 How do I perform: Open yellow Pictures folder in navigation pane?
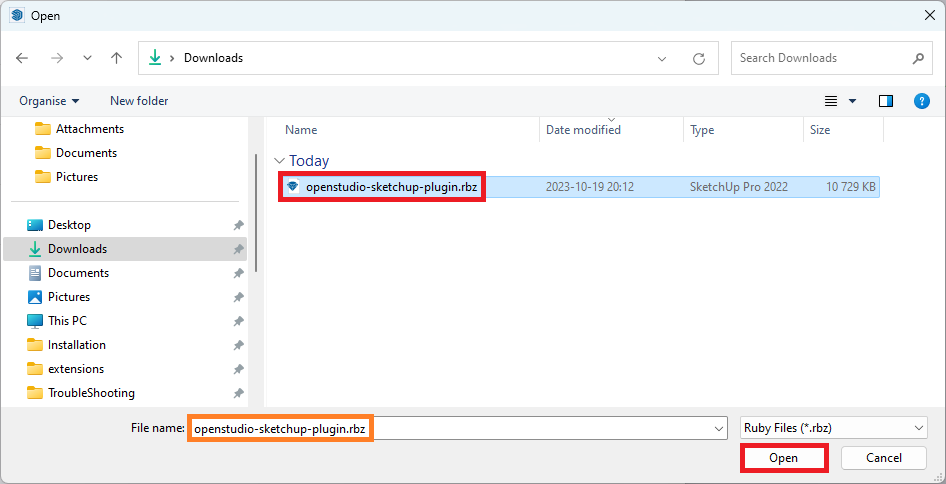click(x=67, y=177)
